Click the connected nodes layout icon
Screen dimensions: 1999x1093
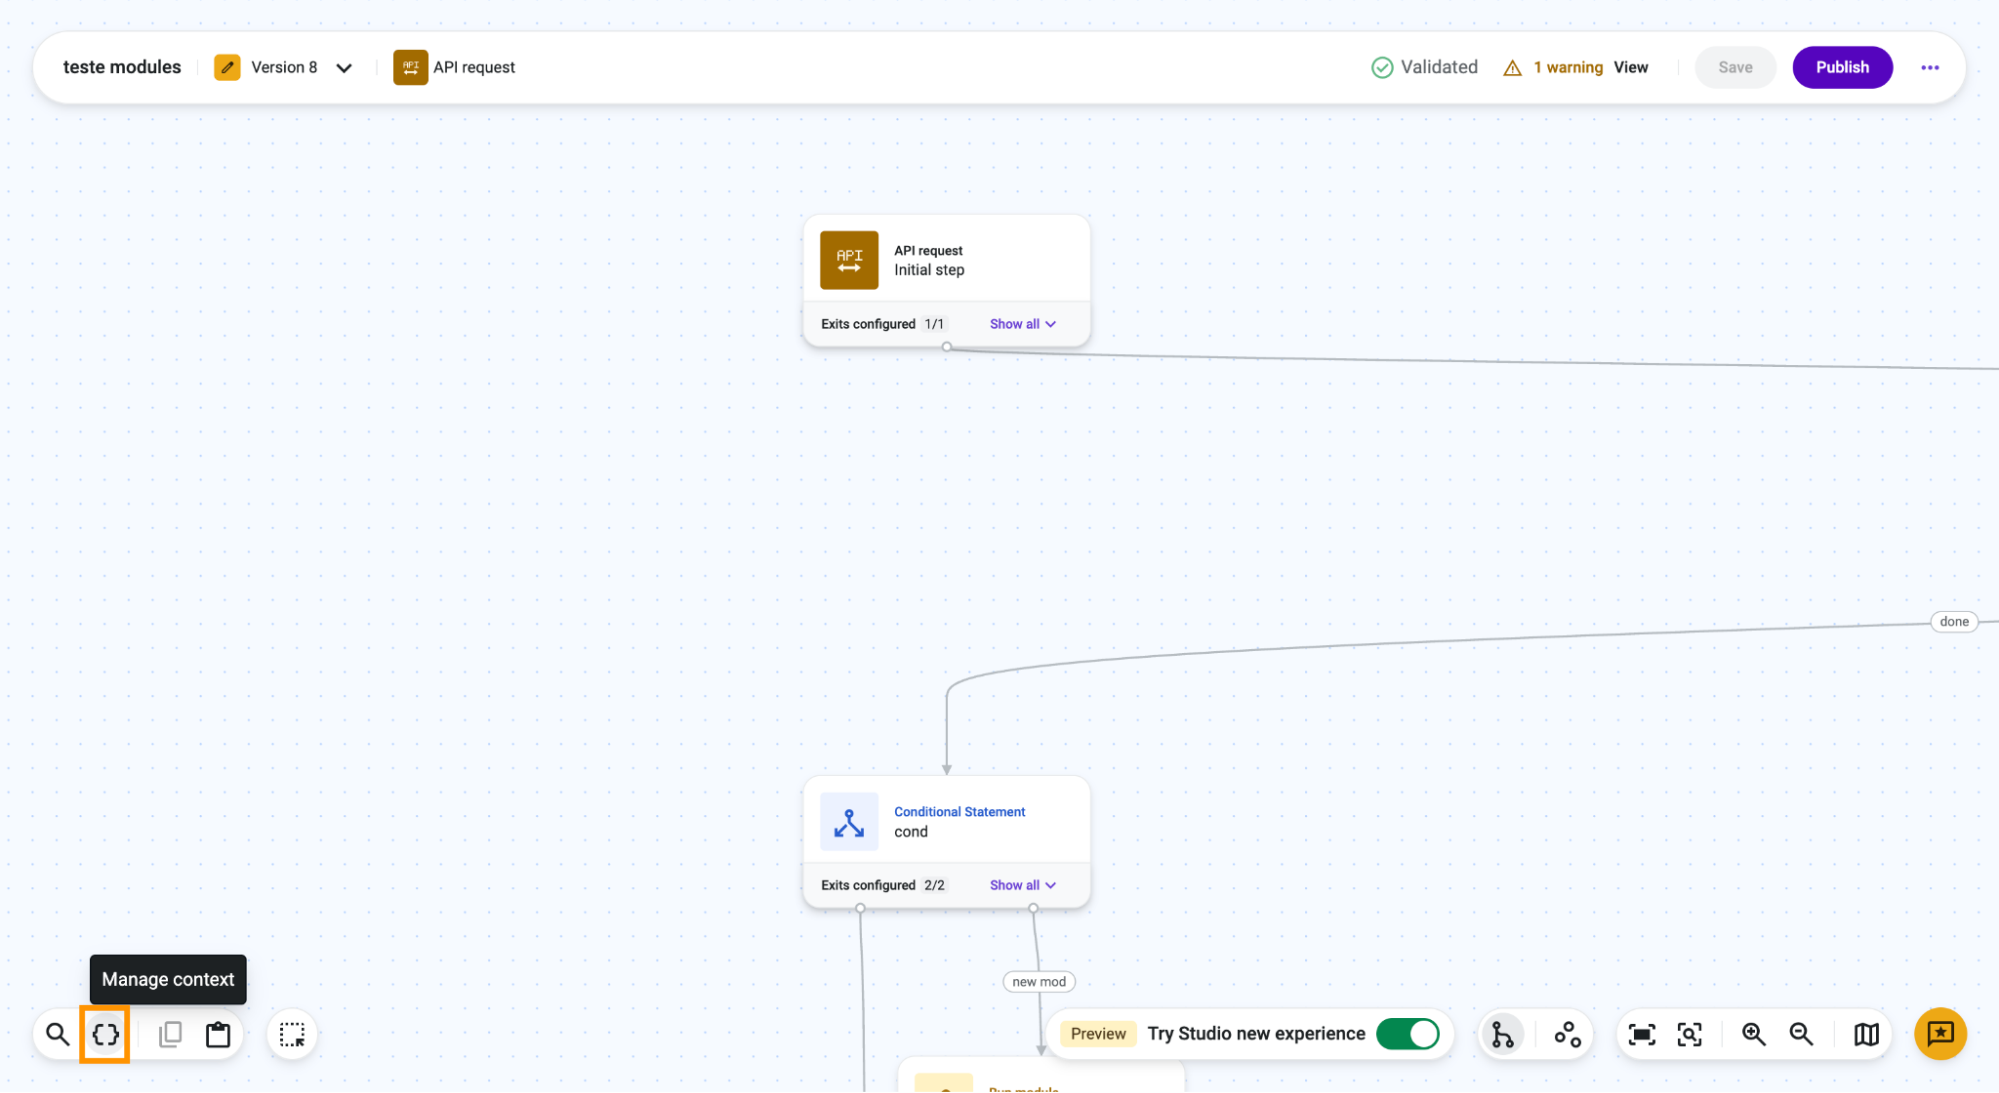1567,1034
